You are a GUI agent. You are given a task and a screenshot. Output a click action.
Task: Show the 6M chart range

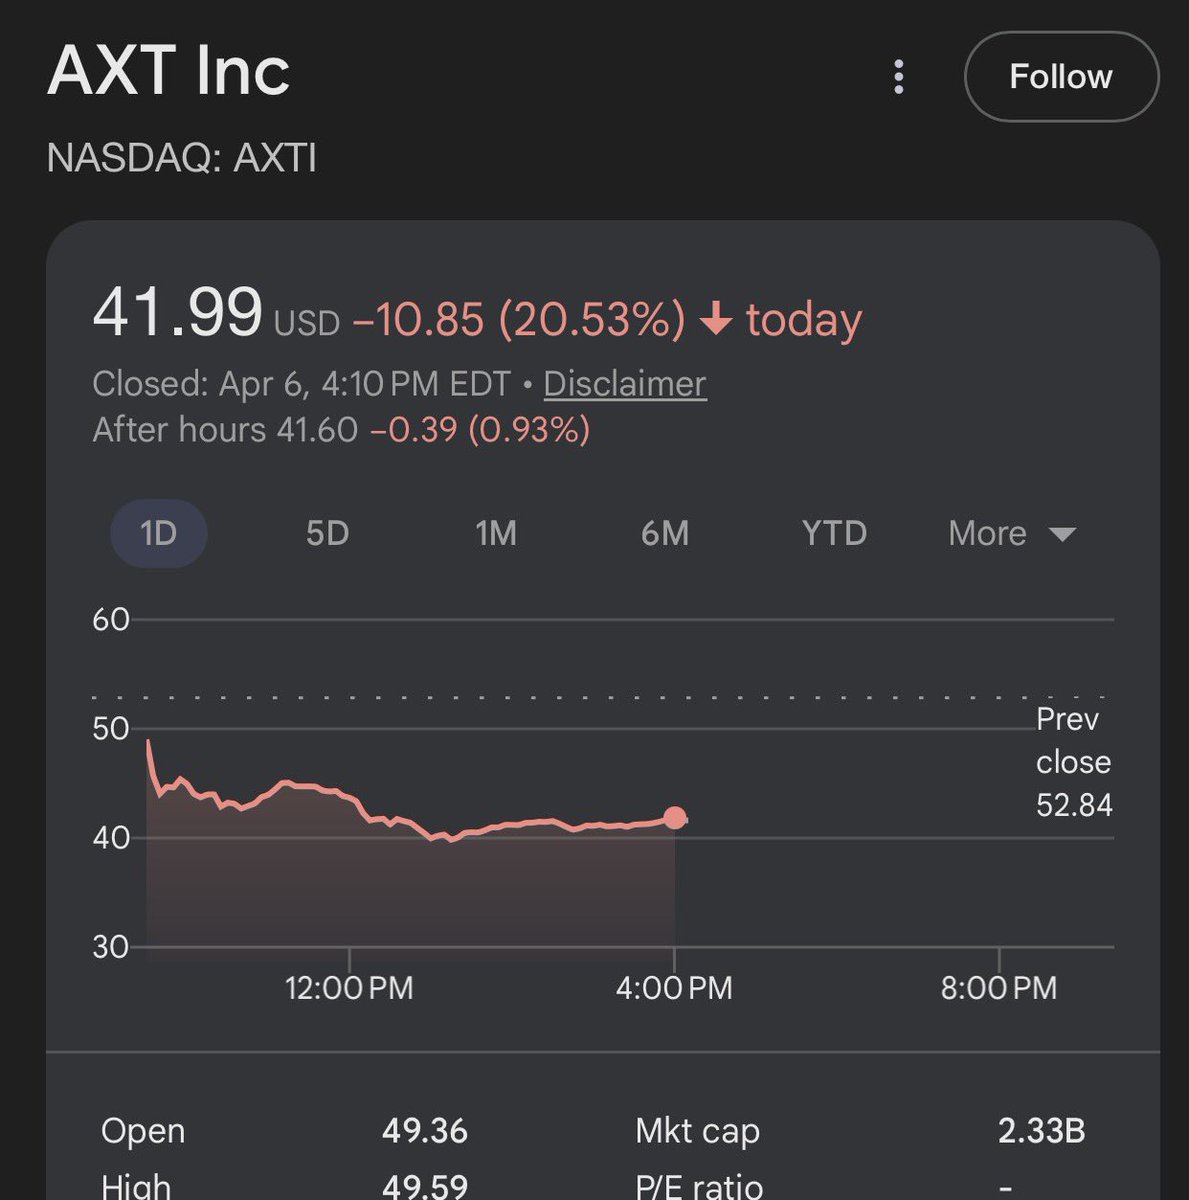click(665, 533)
